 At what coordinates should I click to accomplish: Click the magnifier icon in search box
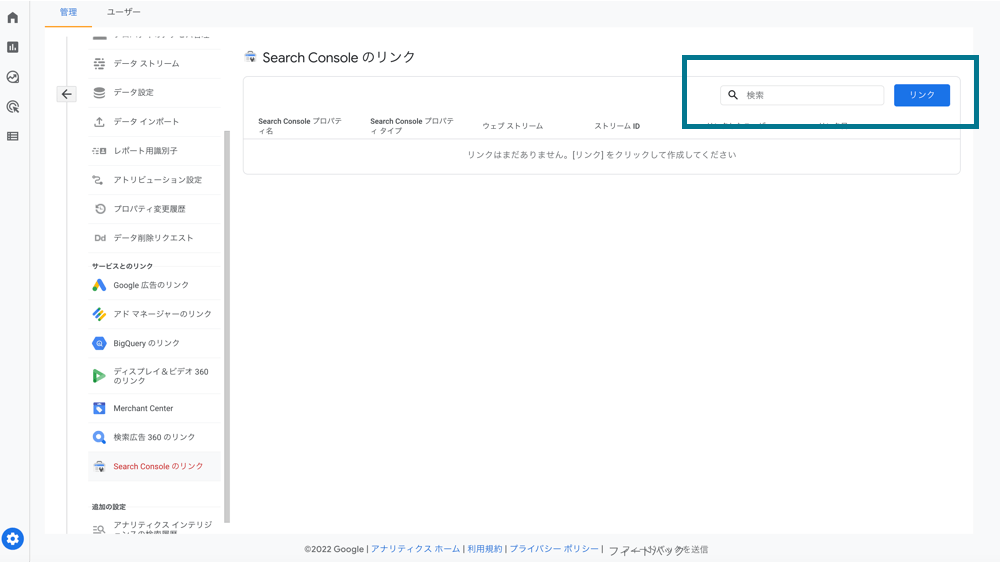[x=733, y=95]
